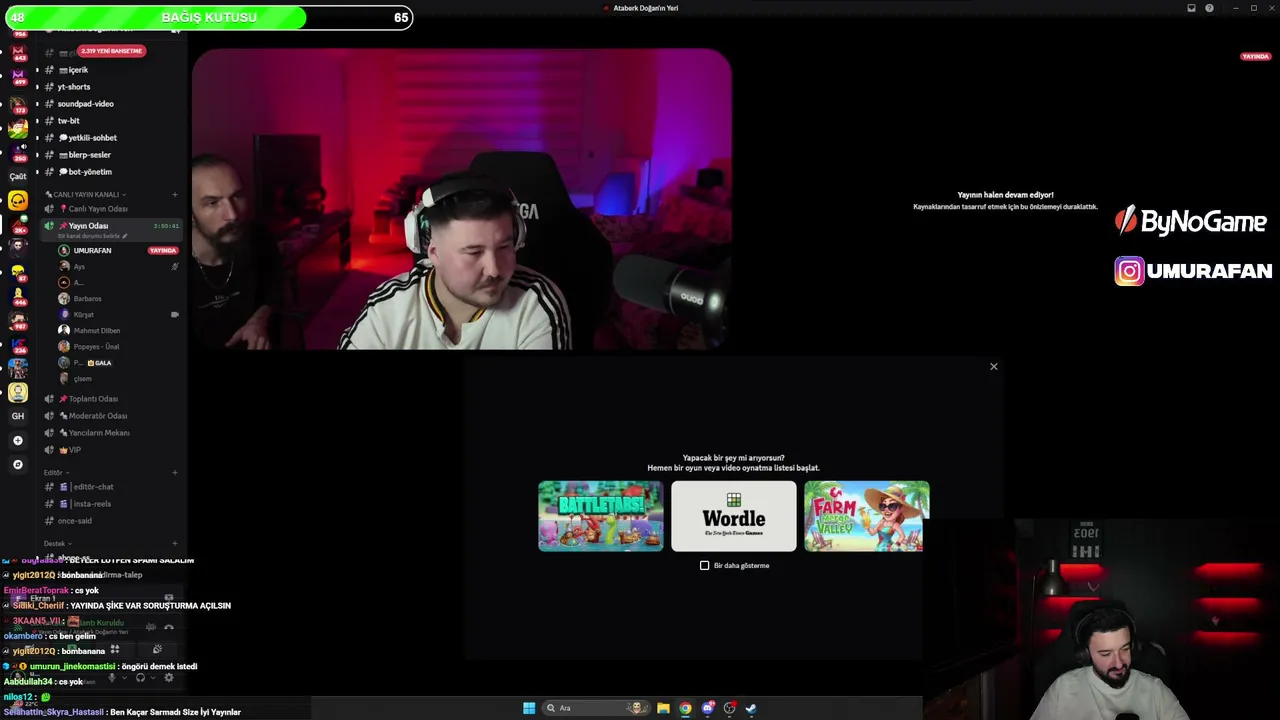Open Discord user settings gear
1280x720 pixels.
tap(169, 677)
